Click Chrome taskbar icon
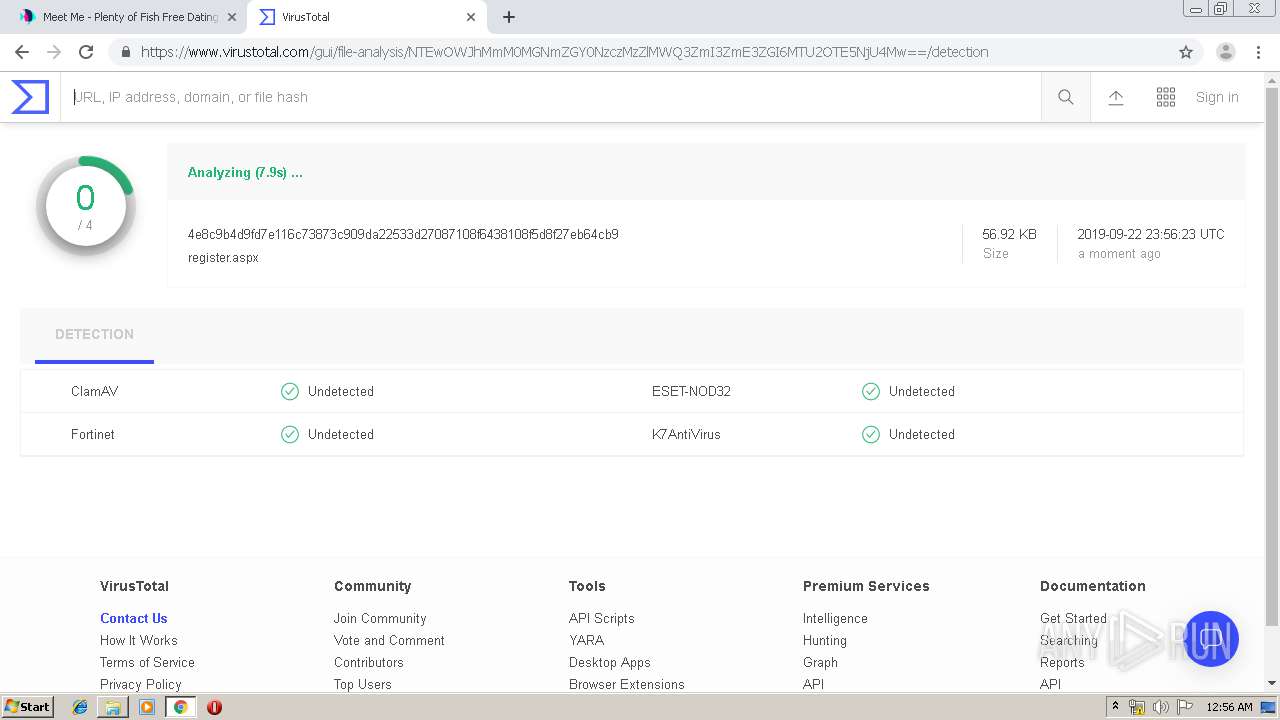Image resolution: width=1280 pixels, height=720 pixels. coord(180,707)
